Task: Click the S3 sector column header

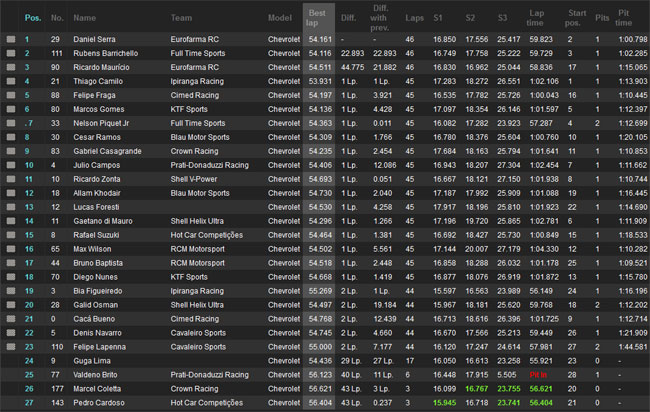Action: 502,18
